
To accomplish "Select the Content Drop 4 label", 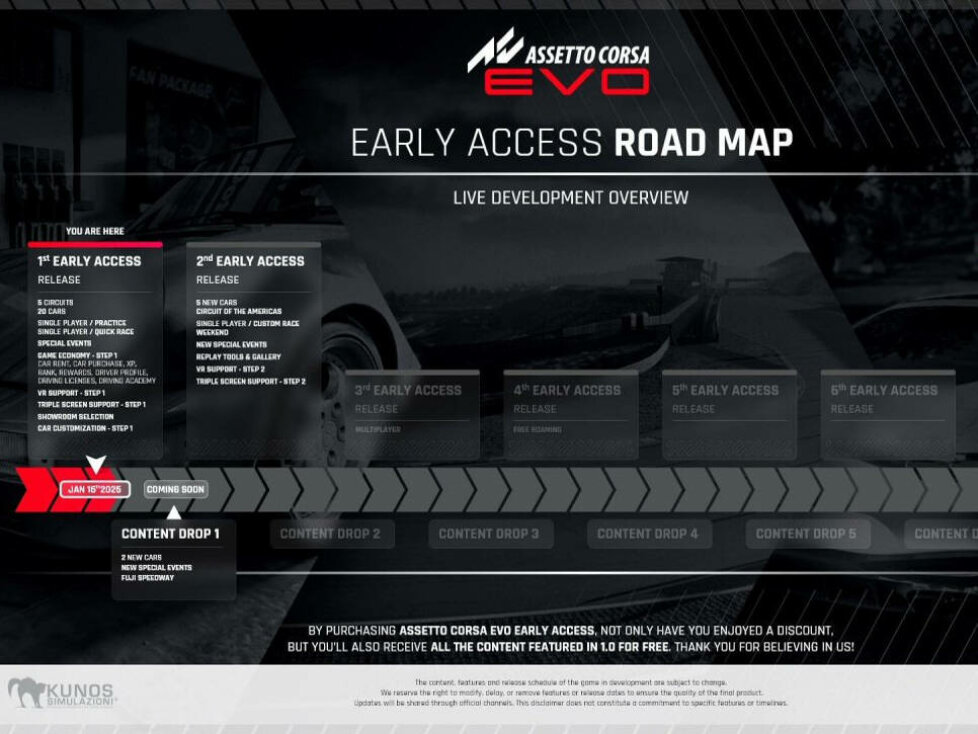I will coord(649,534).
